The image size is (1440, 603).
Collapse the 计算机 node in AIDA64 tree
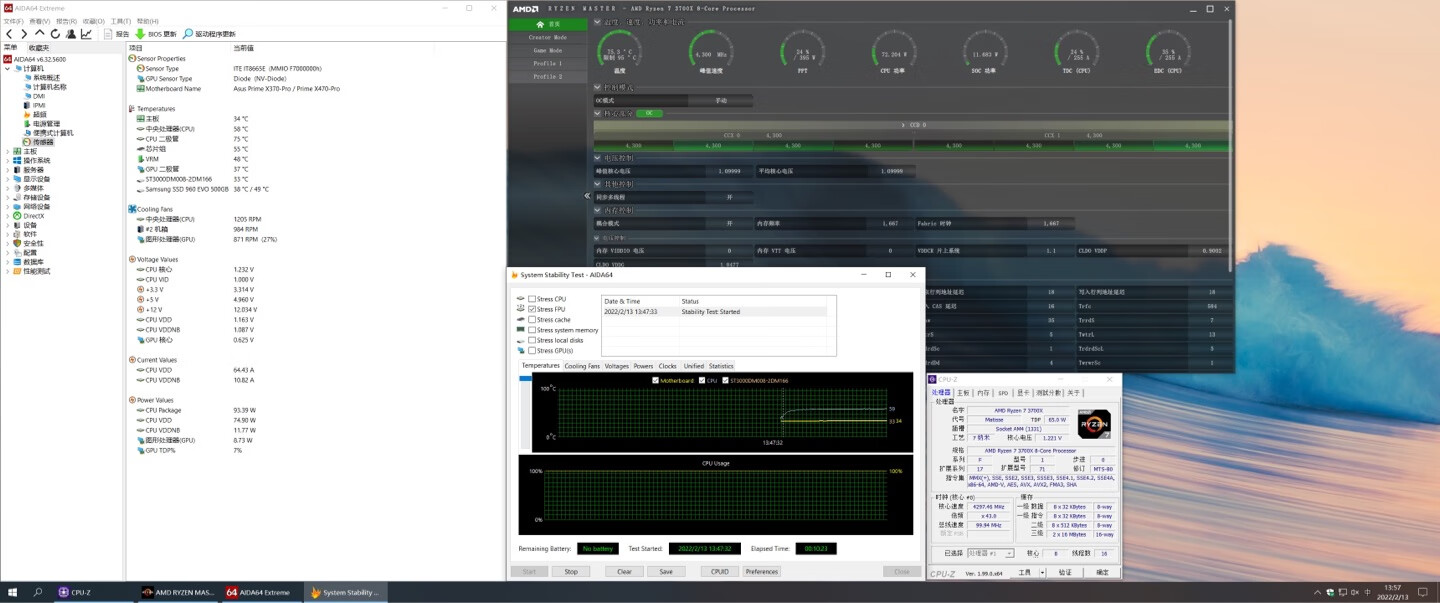8,68
